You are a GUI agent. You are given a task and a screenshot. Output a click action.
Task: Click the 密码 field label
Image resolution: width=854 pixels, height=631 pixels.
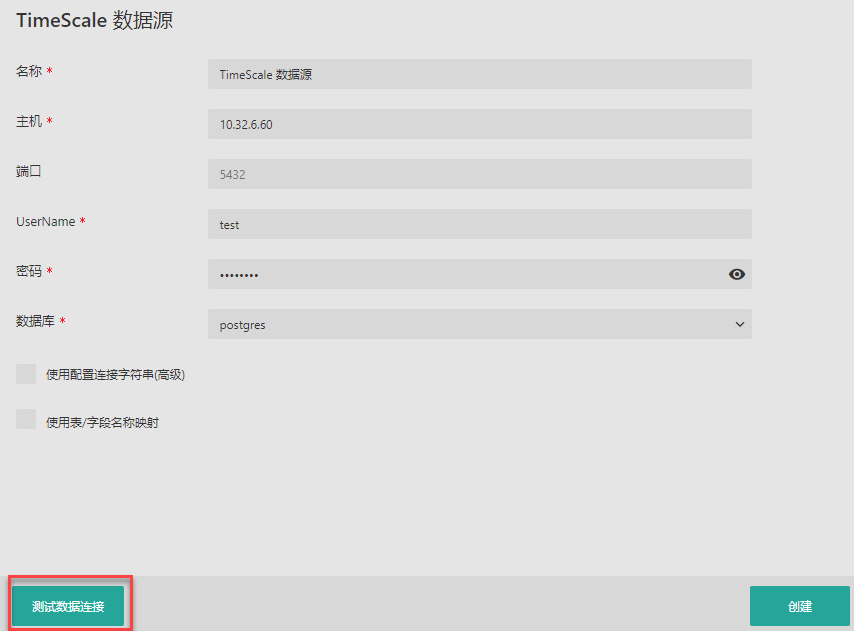(x=28, y=271)
